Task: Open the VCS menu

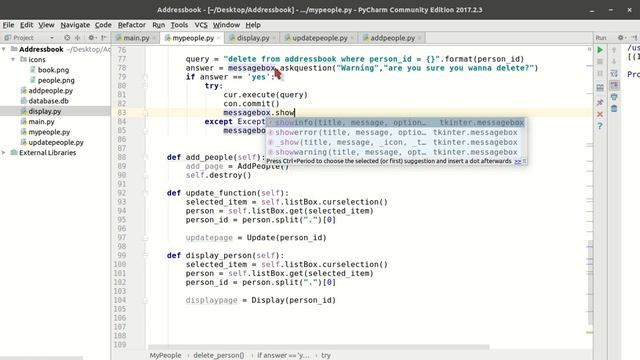Action: tap(201, 25)
